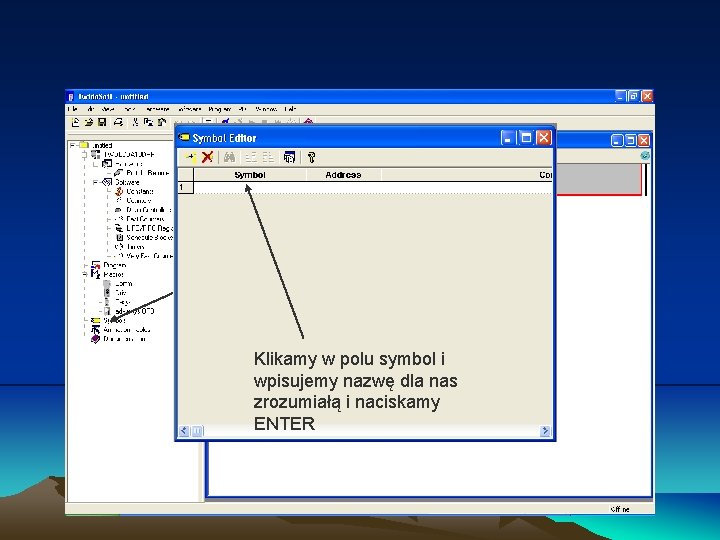The image size is (720, 540).
Task: Select the Documentation tree node
Action: coord(125,339)
